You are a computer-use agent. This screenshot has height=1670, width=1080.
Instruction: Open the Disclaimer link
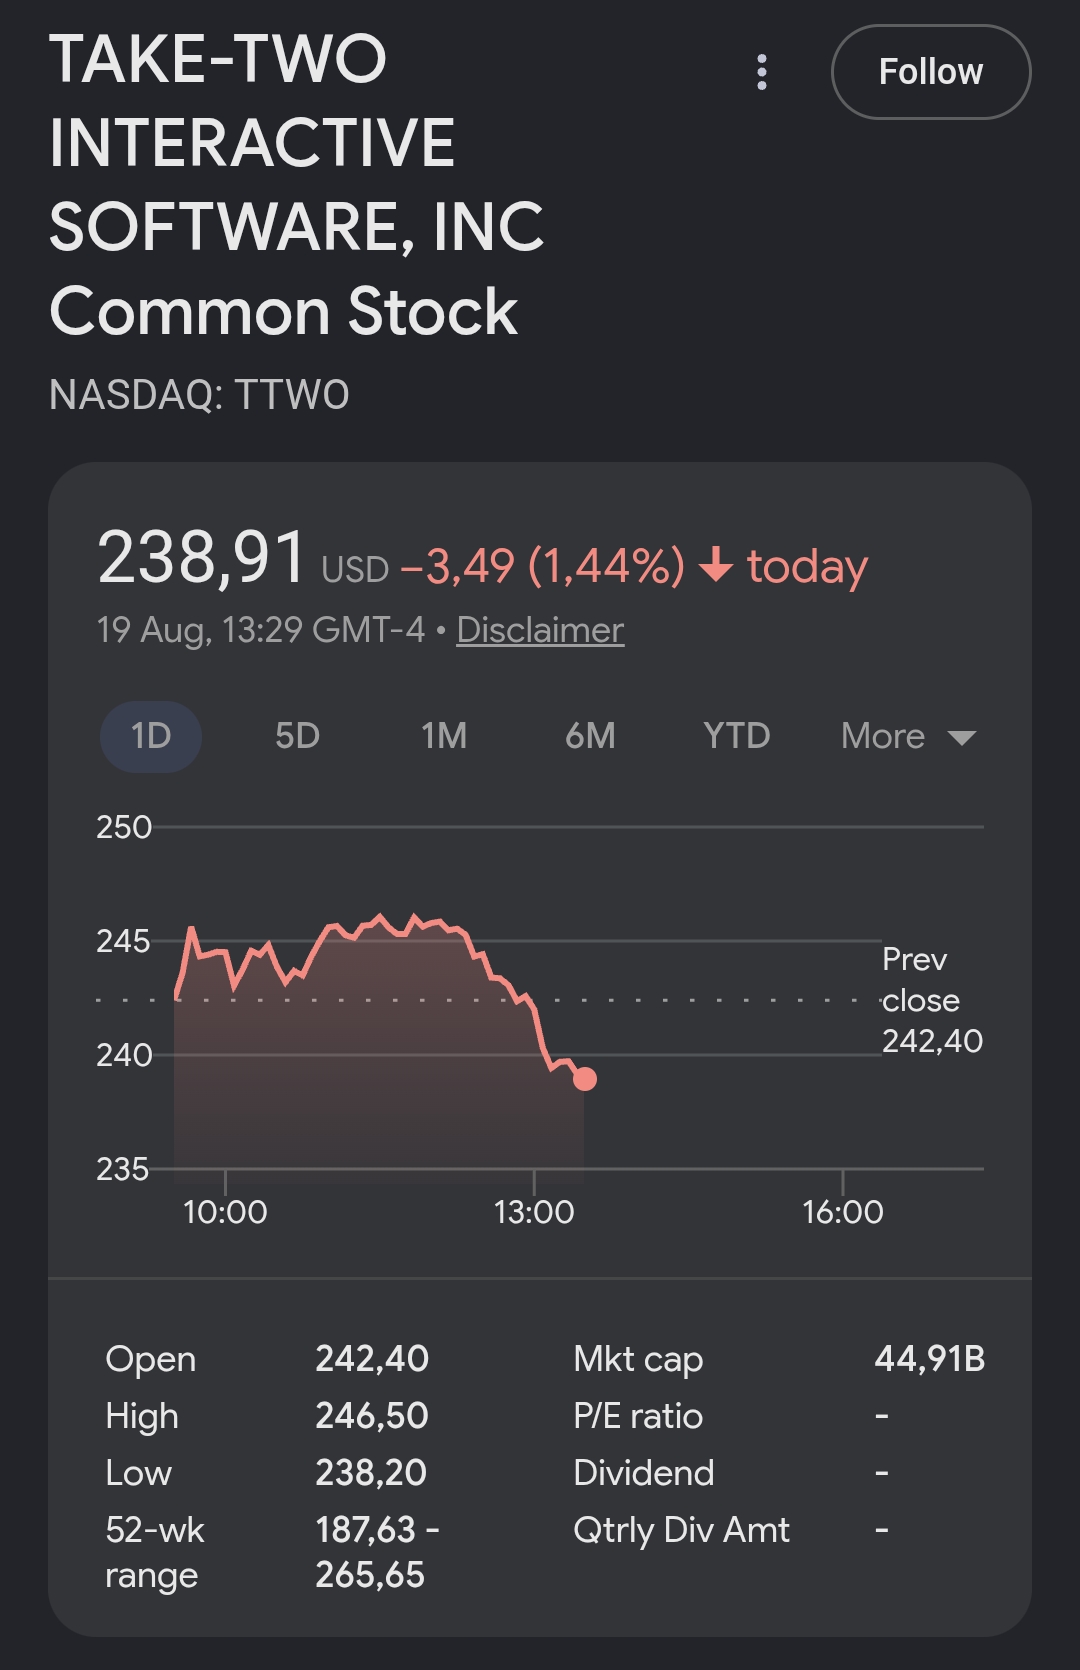(540, 630)
